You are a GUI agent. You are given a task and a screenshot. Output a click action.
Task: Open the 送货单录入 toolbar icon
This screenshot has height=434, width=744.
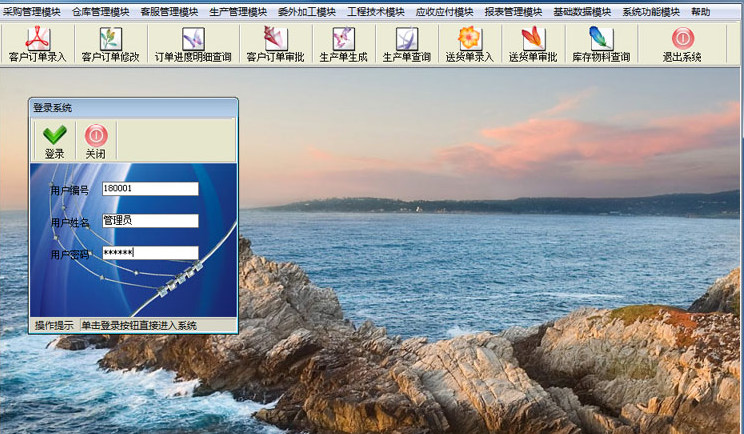[x=469, y=45]
